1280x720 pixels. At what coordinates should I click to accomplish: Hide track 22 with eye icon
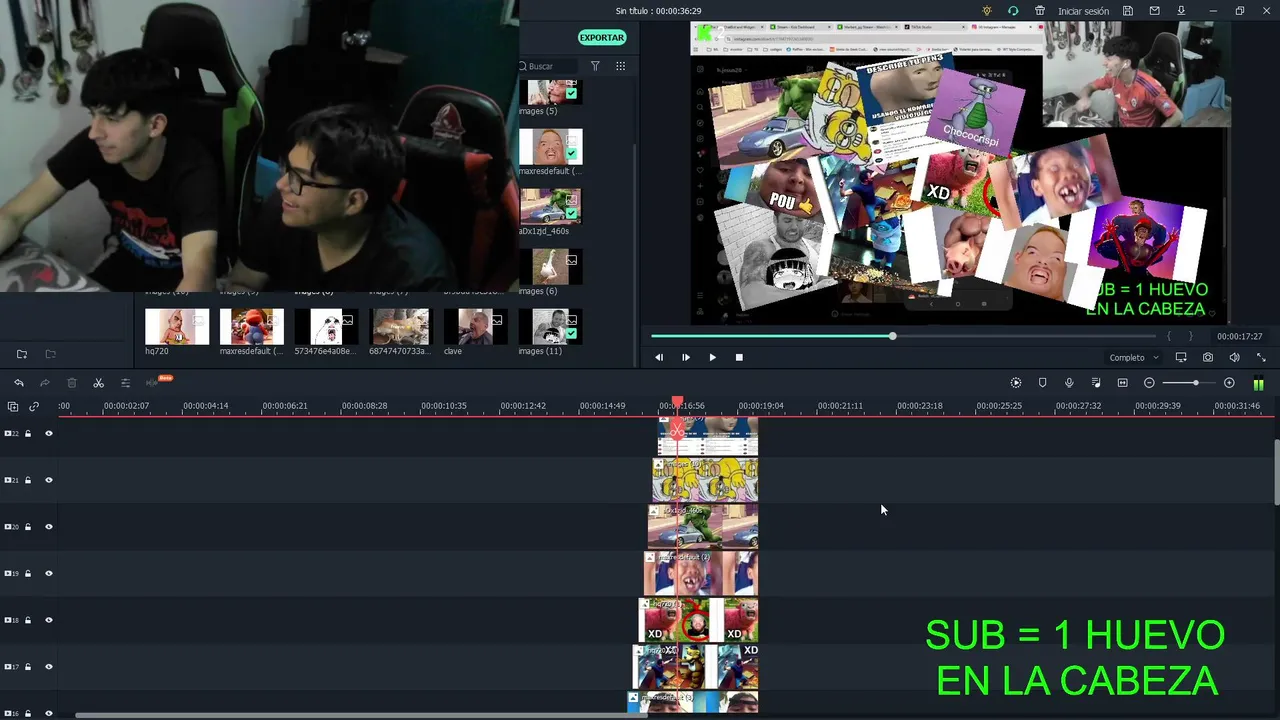coord(48,434)
